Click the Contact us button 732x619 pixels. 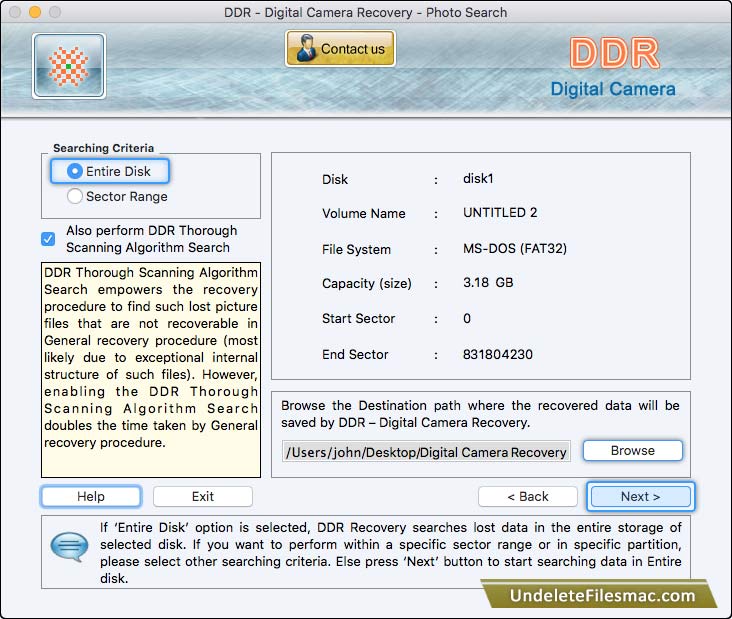340,49
